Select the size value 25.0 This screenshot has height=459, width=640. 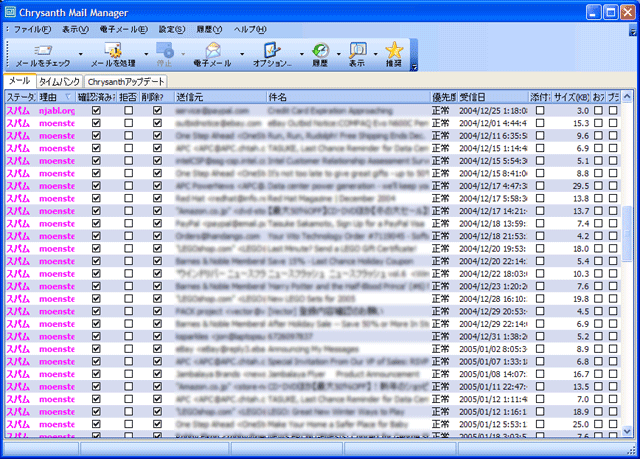[x=580, y=424]
